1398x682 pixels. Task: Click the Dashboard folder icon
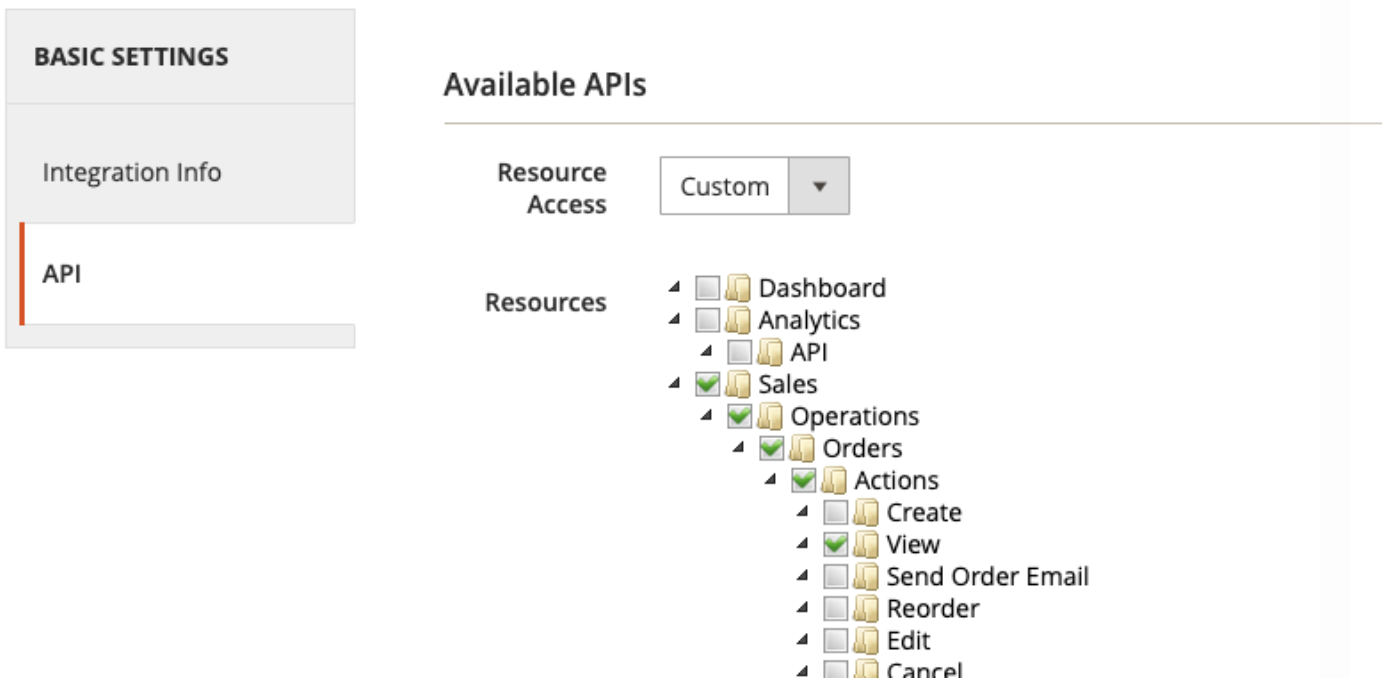pyautogui.click(x=738, y=289)
